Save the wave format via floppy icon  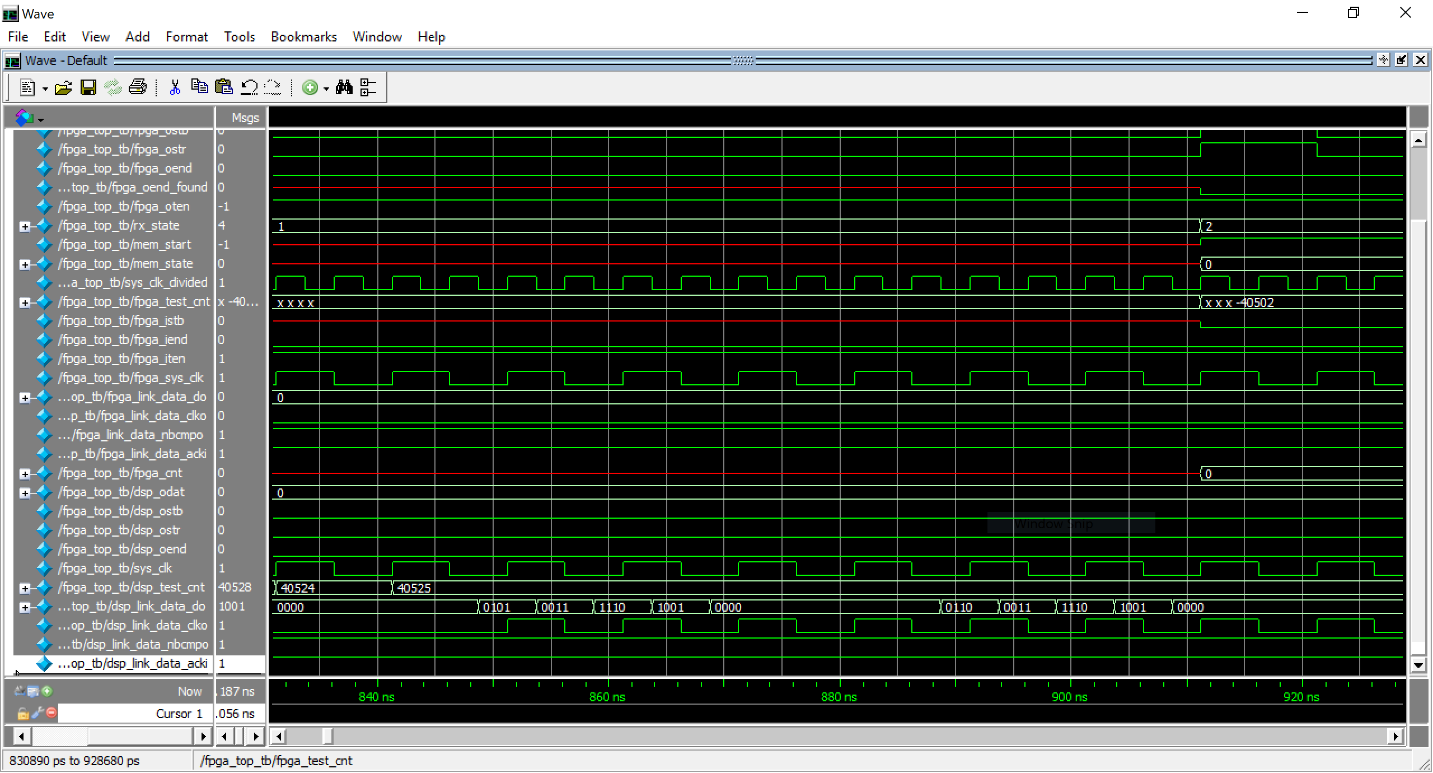[88, 88]
